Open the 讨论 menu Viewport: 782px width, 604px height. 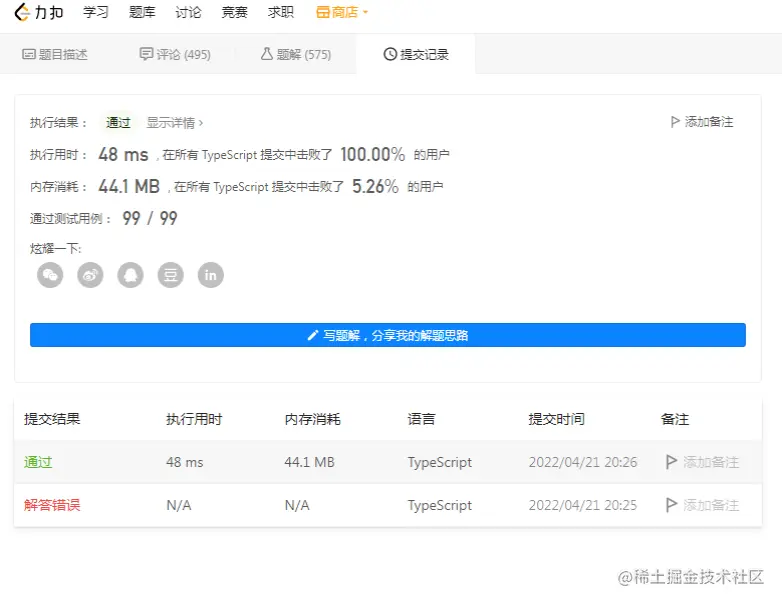(188, 12)
